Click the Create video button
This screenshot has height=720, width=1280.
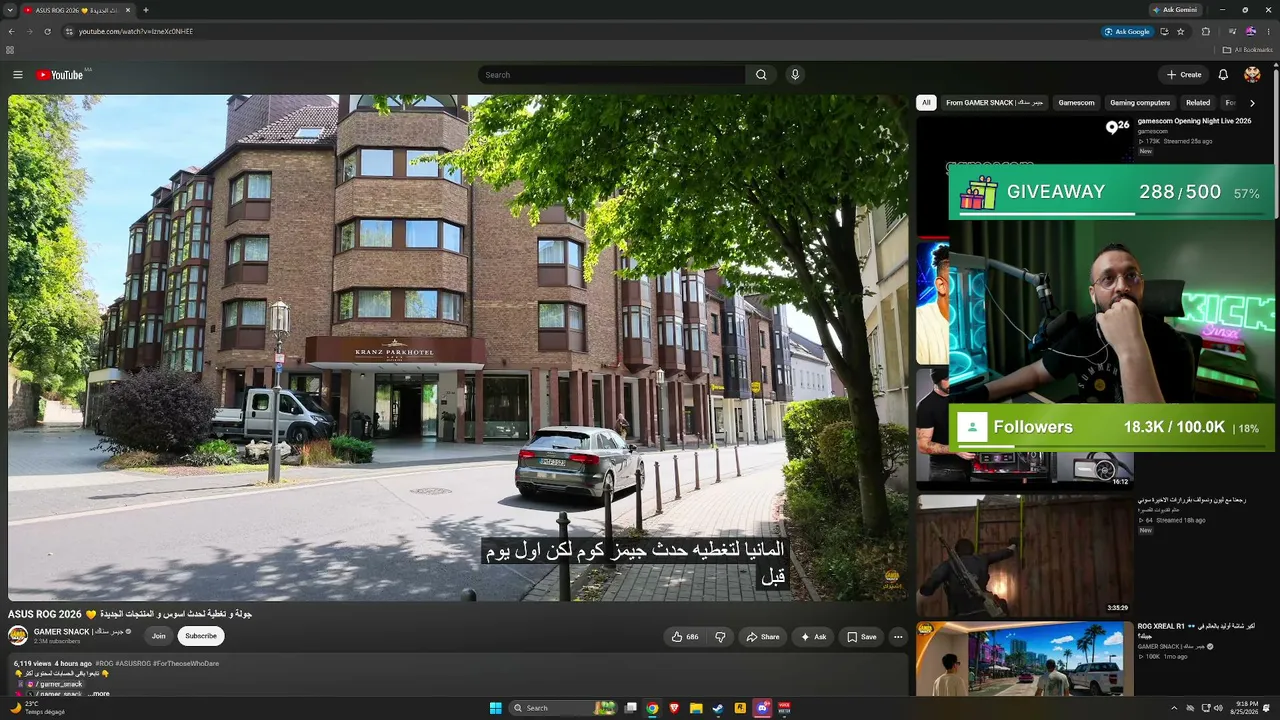(x=1184, y=75)
